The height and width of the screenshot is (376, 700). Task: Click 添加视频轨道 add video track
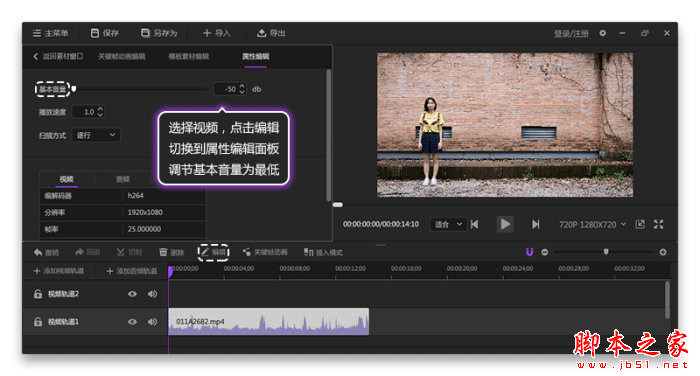coord(58,271)
